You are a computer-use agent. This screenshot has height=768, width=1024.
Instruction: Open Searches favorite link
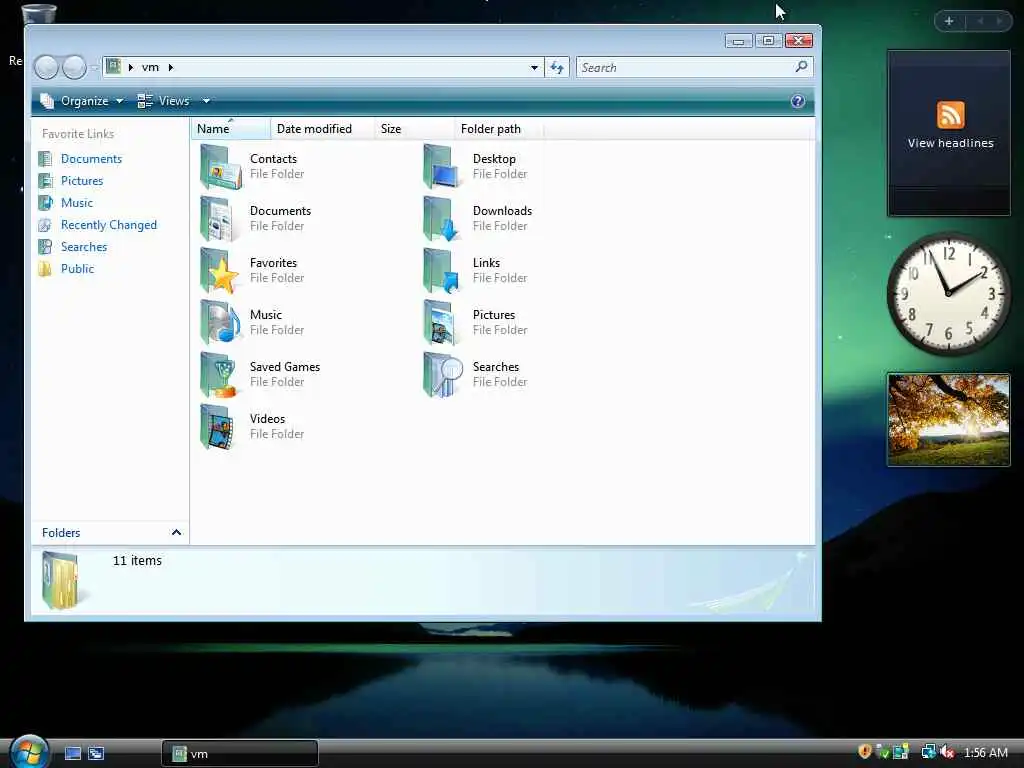(84, 247)
